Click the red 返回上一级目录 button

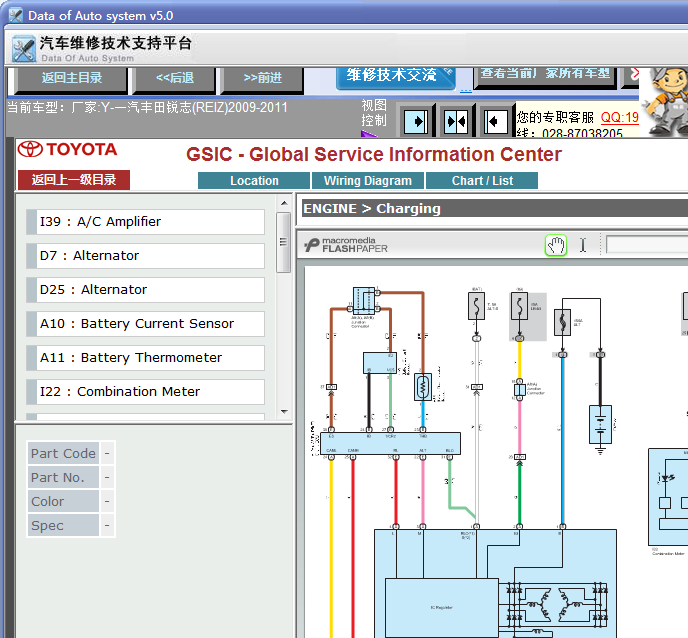coord(74,180)
